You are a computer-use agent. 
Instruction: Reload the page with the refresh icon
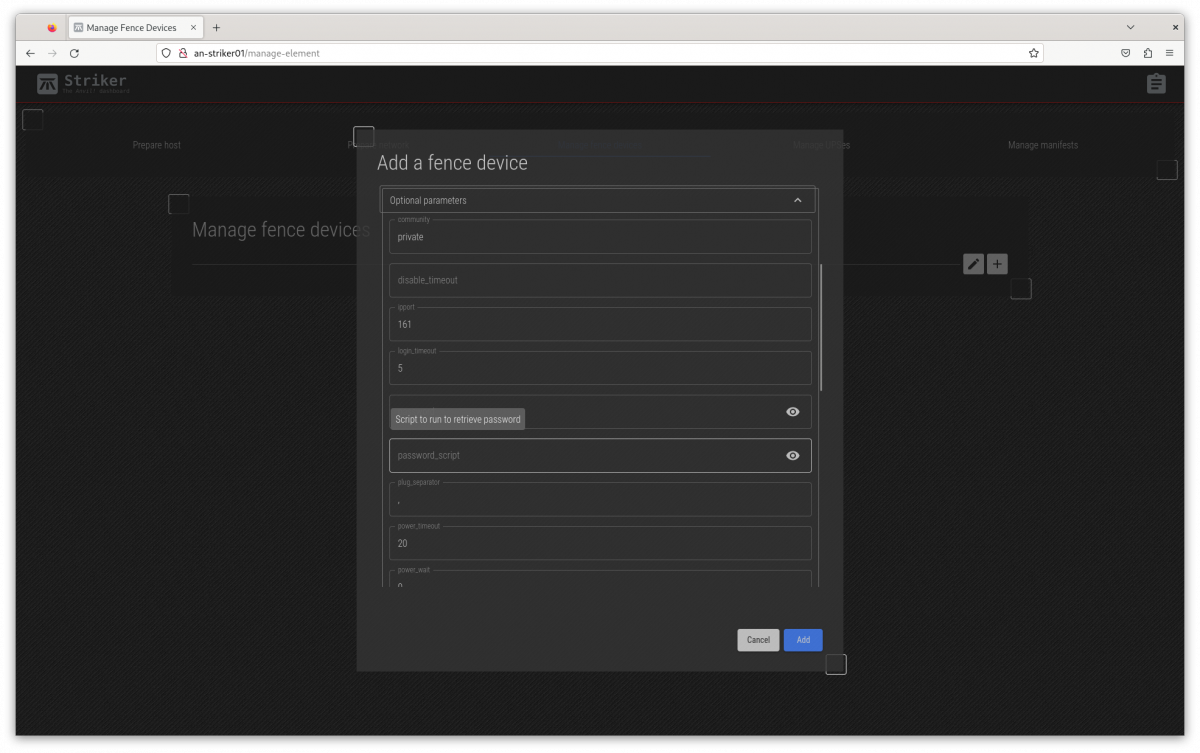pos(74,53)
